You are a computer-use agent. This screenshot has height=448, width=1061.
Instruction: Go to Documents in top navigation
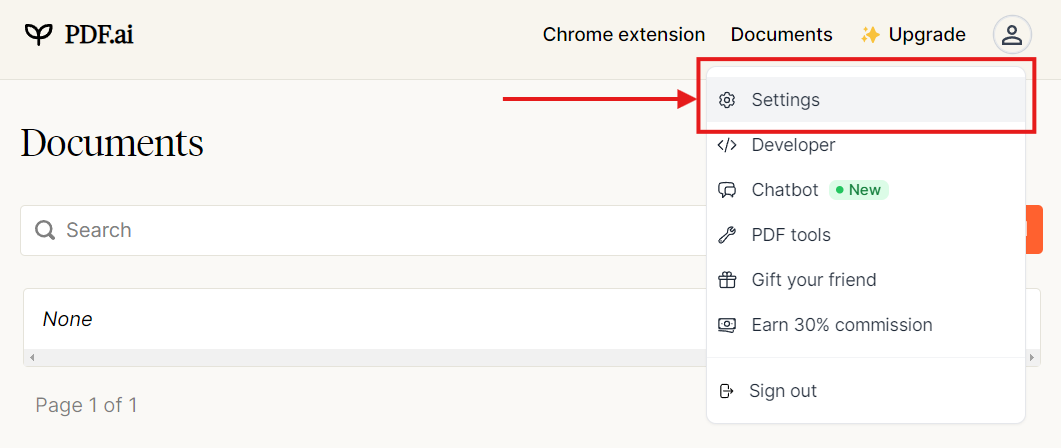[x=781, y=35]
